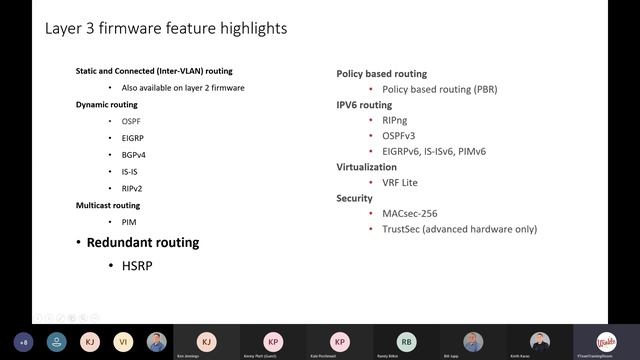
Task: Click the 'Redundant routing' heading
Action: (143, 242)
